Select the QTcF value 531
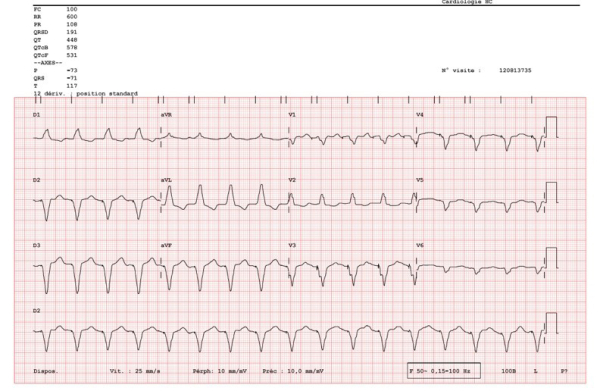The width and height of the screenshot is (600, 391). (x=72, y=55)
